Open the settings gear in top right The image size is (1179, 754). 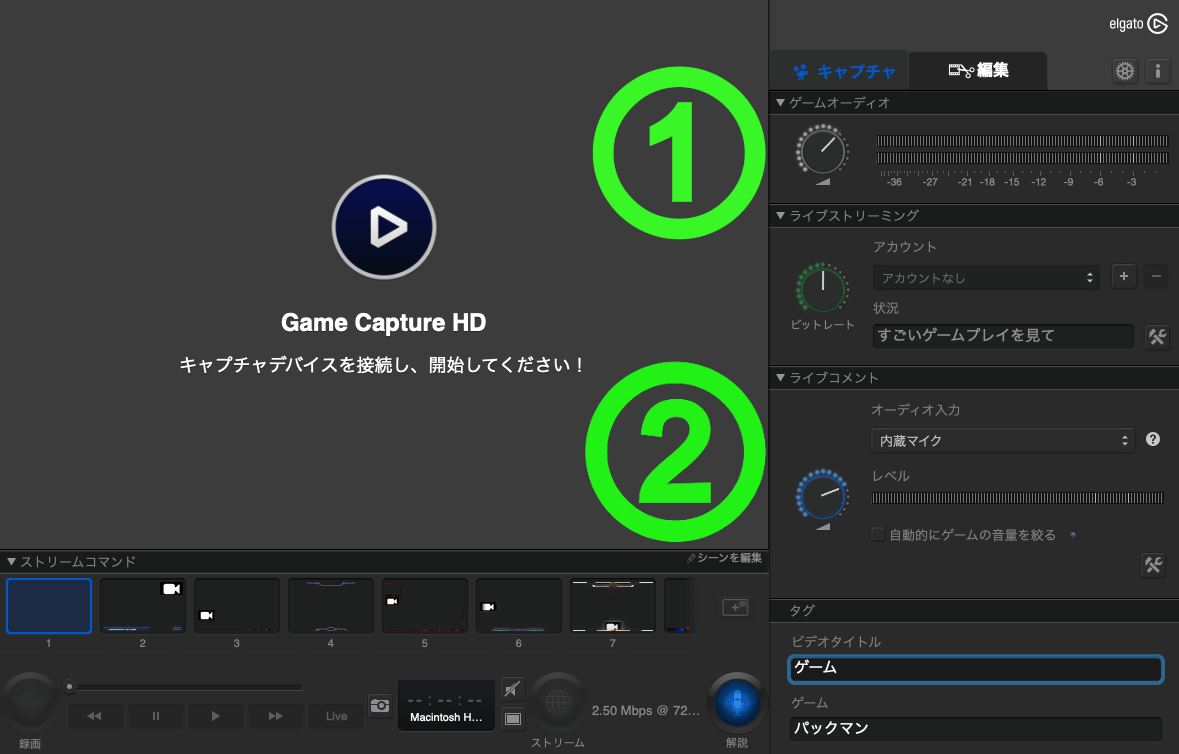1125,71
